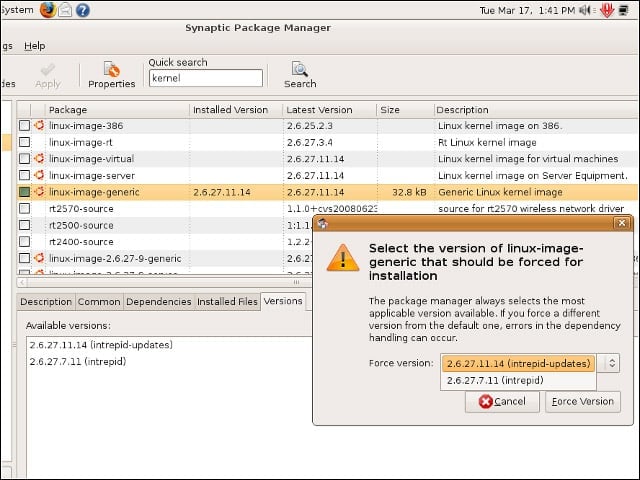Sort by Description column header
This screenshot has width=640, height=480.
(x=536, y=110)
